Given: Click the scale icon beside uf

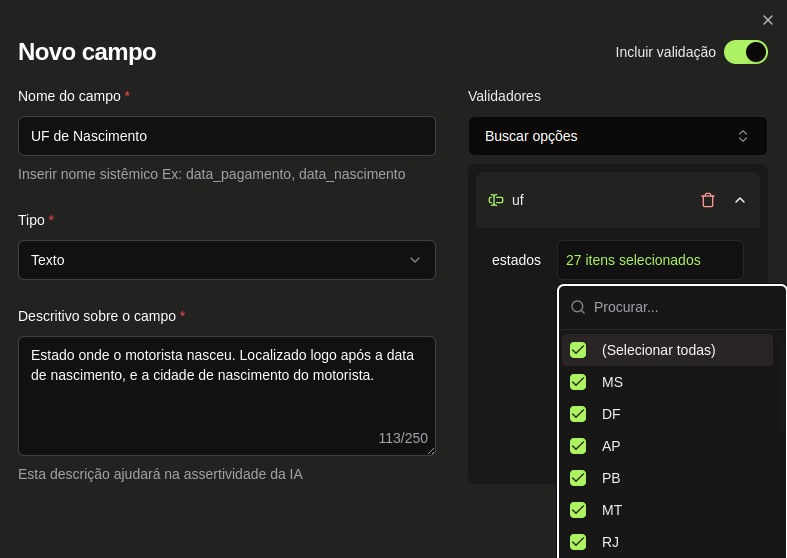Looking at the screenshot, I should [496, 200].
